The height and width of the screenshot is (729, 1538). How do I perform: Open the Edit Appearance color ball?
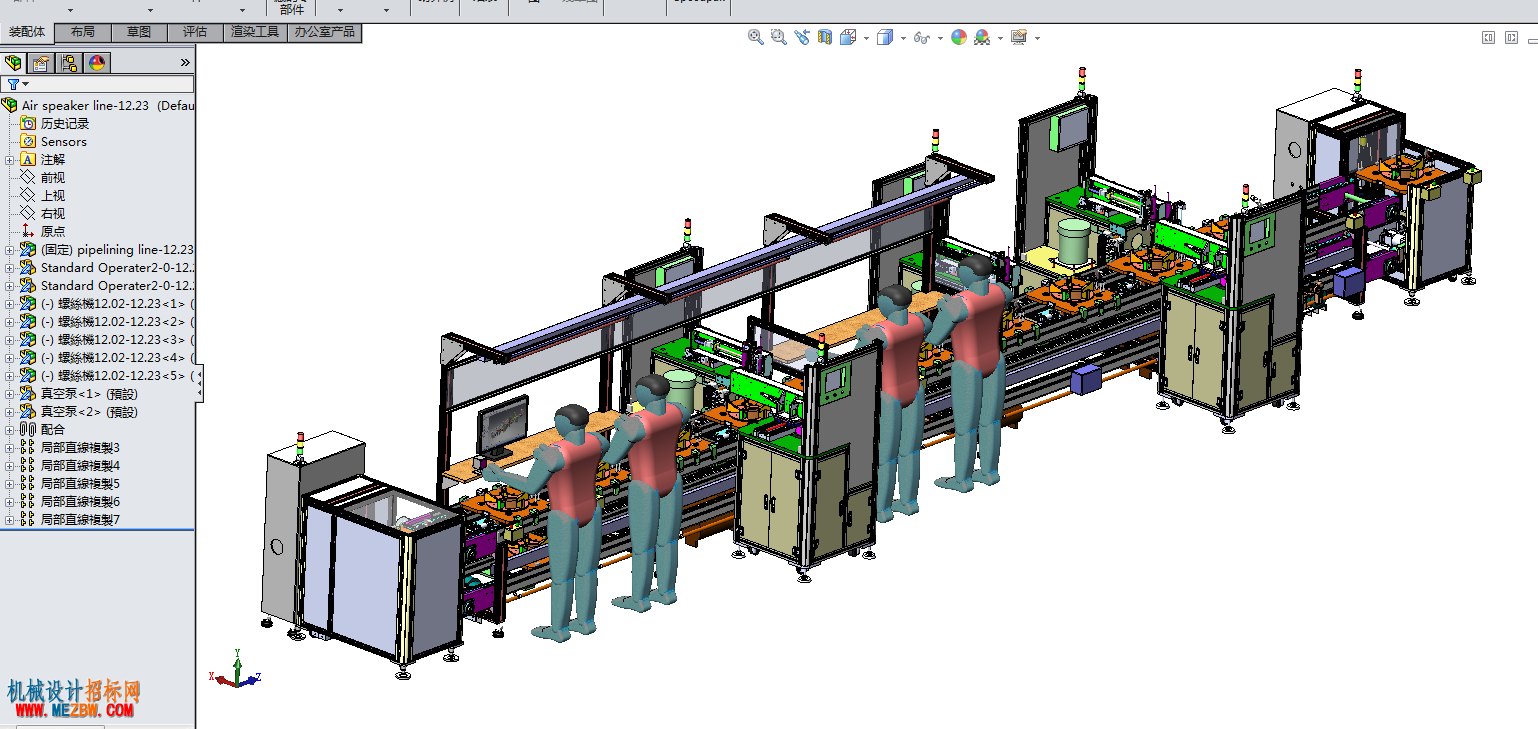[x=959, y=37]
